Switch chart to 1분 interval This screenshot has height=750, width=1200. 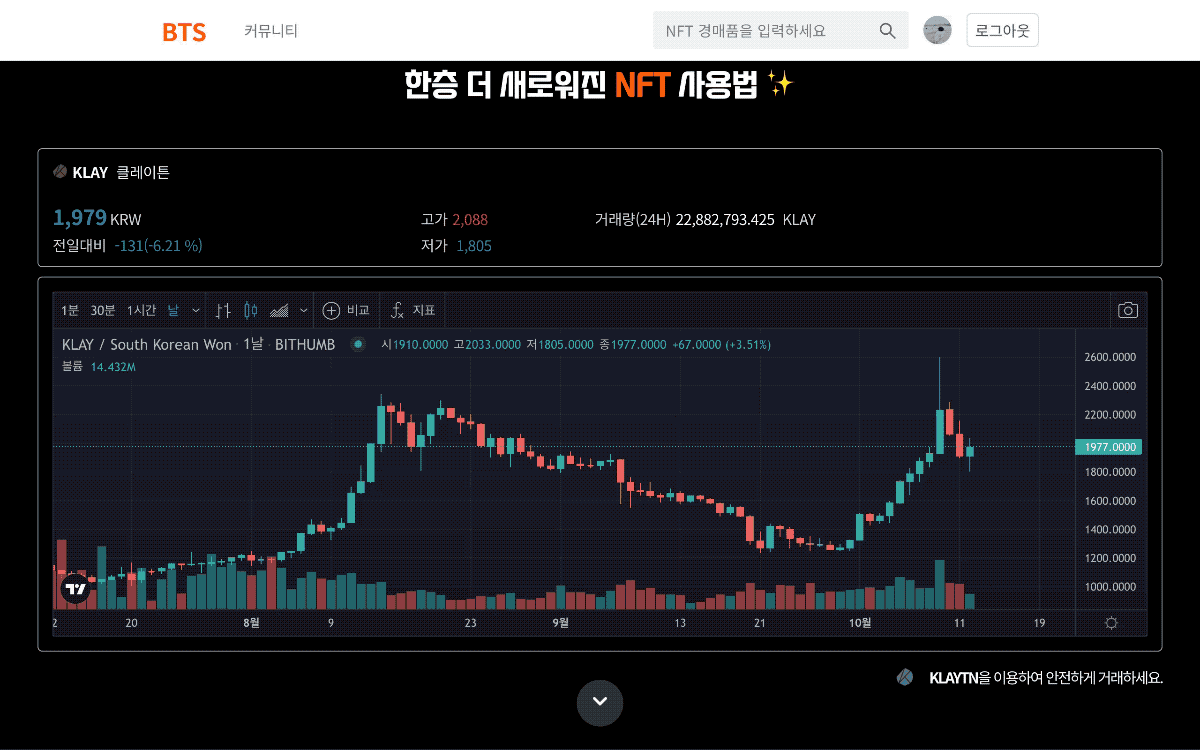[70, 310]
